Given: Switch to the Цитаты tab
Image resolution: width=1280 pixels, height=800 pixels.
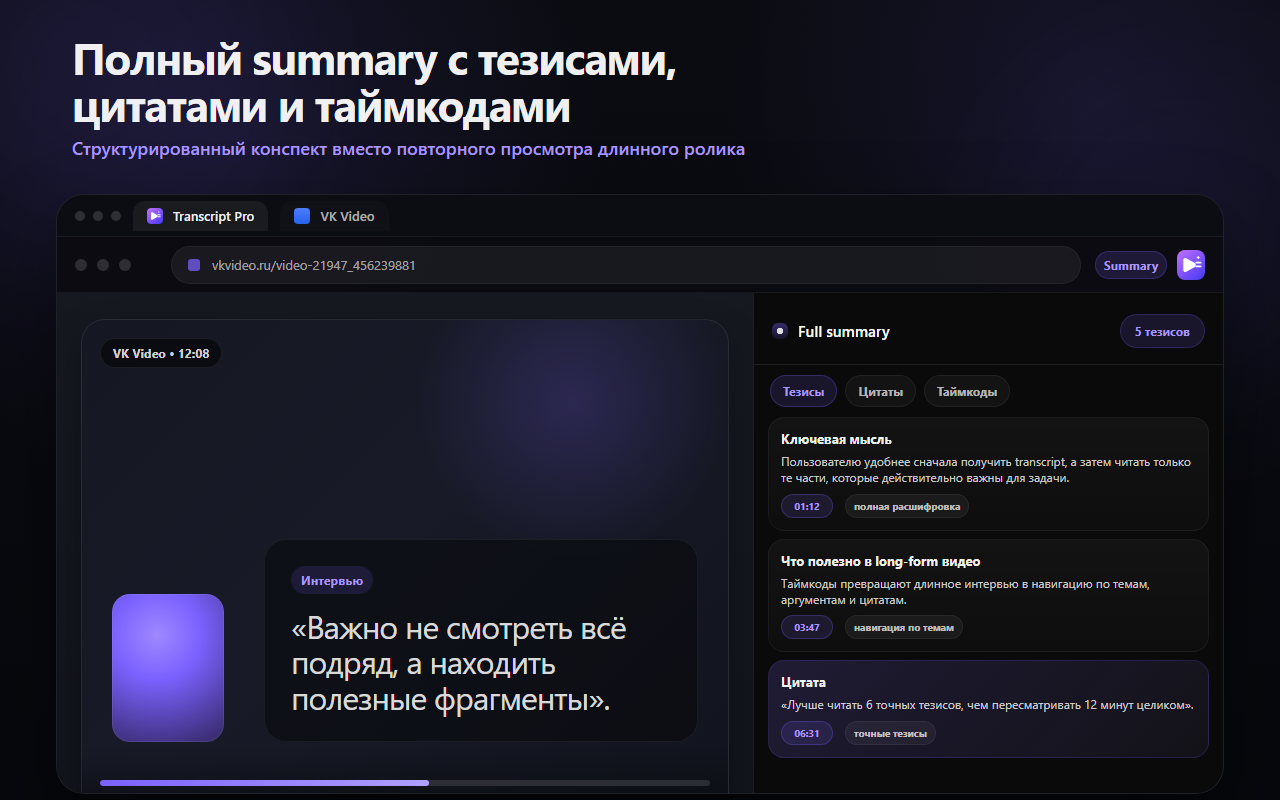Looking at the screenshot, I should point(880,391).
